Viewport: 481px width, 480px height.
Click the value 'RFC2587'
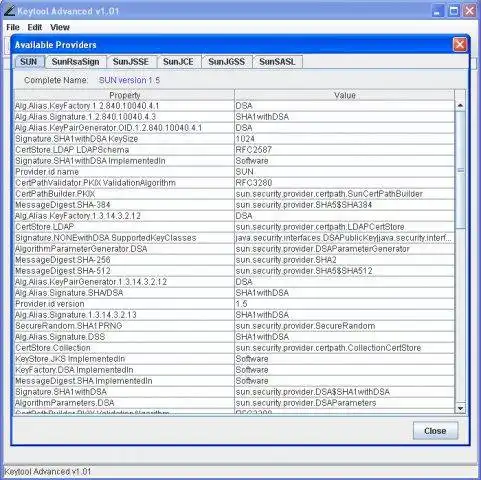click(345, 150)
